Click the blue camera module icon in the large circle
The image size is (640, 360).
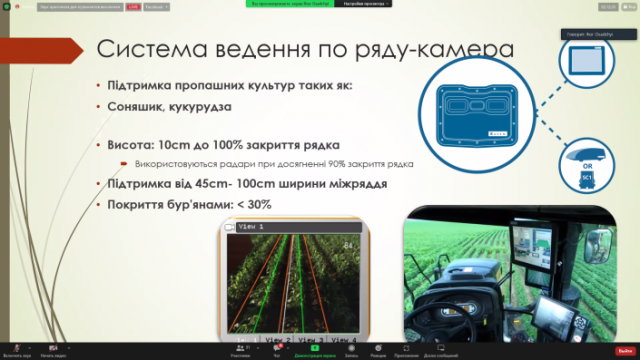click(477, 115)
